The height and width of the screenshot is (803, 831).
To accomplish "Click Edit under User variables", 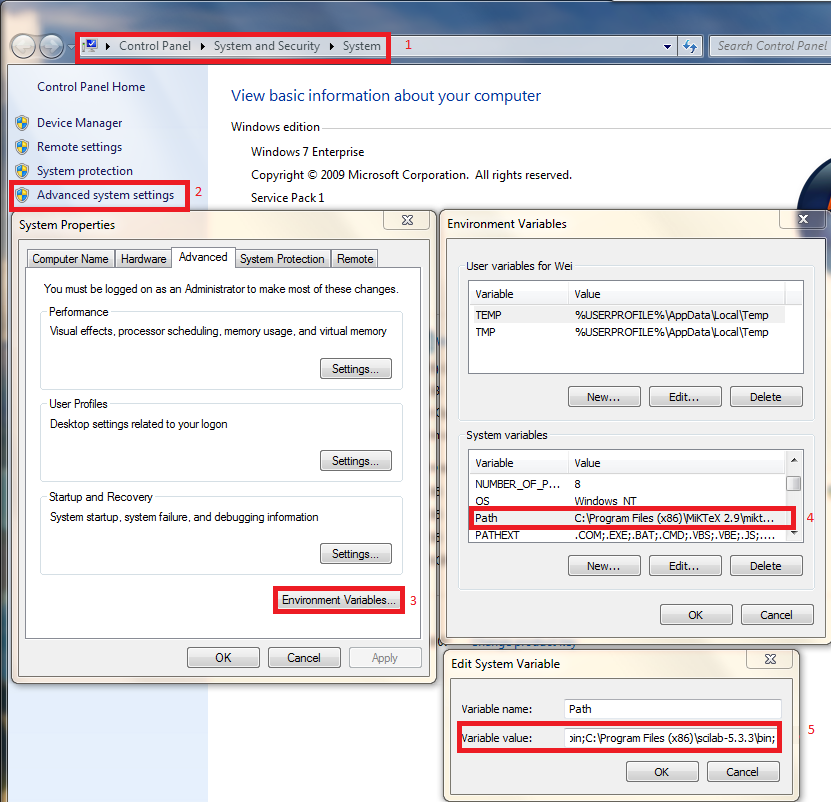I will click(685, 397).
